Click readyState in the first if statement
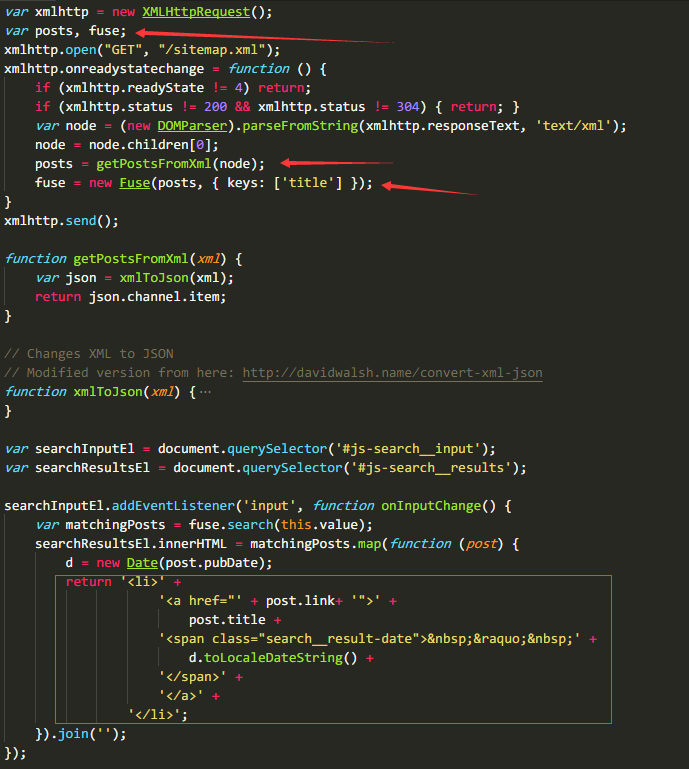Image resolution: width=689 pixels, height=769 pixels. [x=165, y=88]
